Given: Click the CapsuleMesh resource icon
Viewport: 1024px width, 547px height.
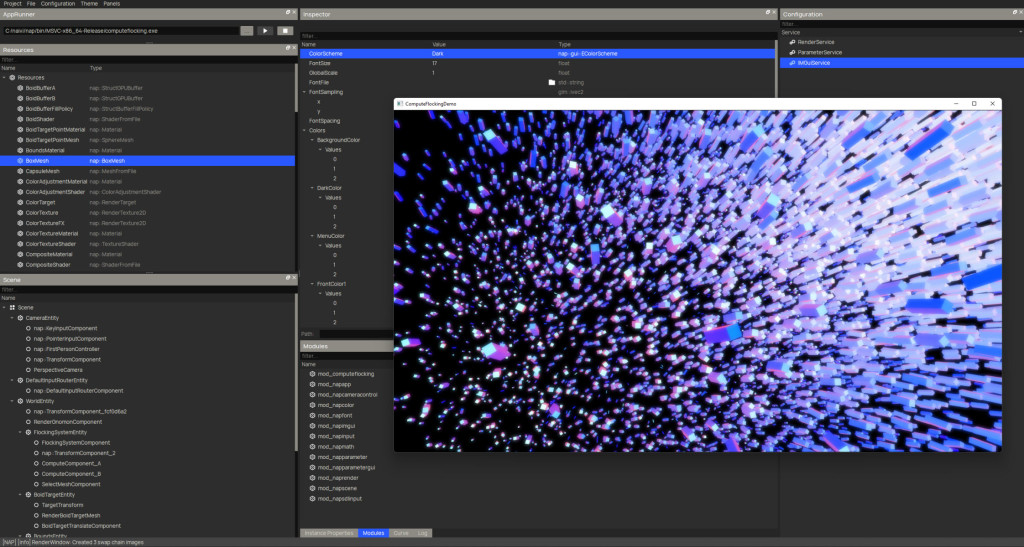Looking at the screenshot, I should coord(20,171).
